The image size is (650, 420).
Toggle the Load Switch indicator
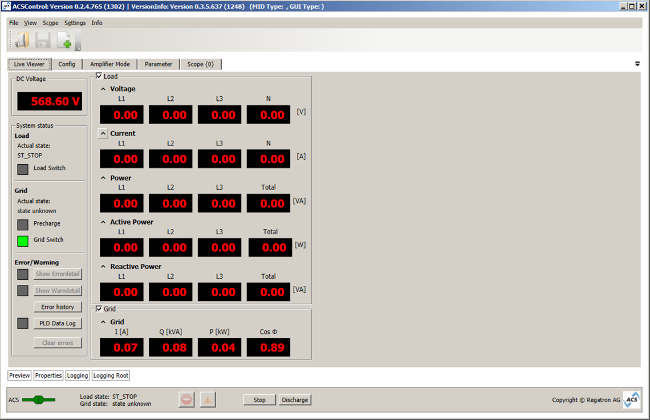tap(23, 169)
